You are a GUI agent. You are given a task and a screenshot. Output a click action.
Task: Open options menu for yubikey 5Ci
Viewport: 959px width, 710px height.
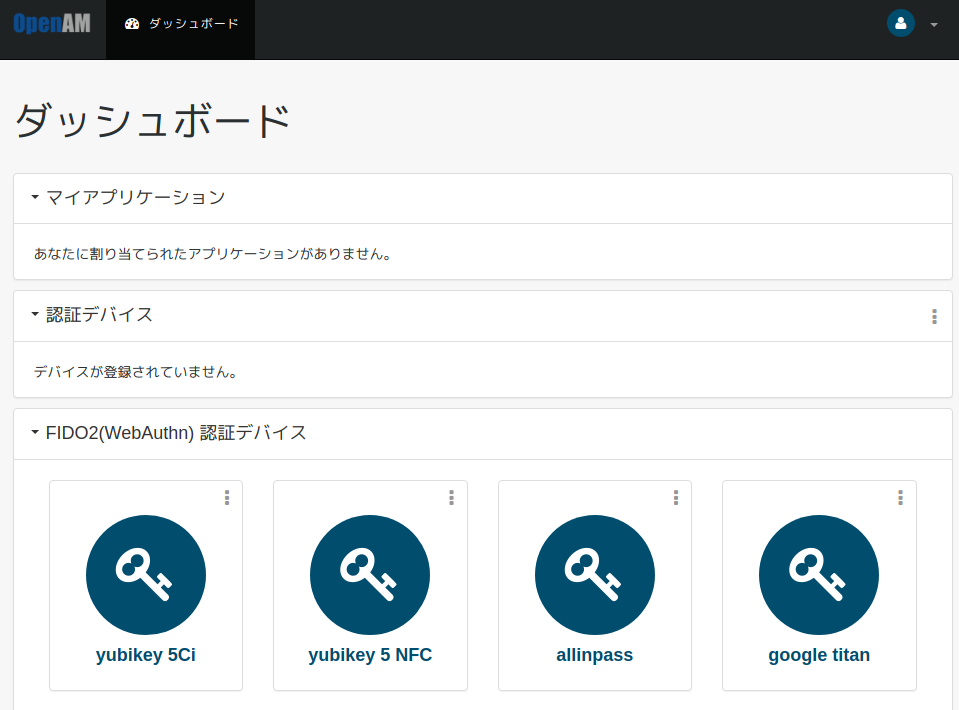227,498
